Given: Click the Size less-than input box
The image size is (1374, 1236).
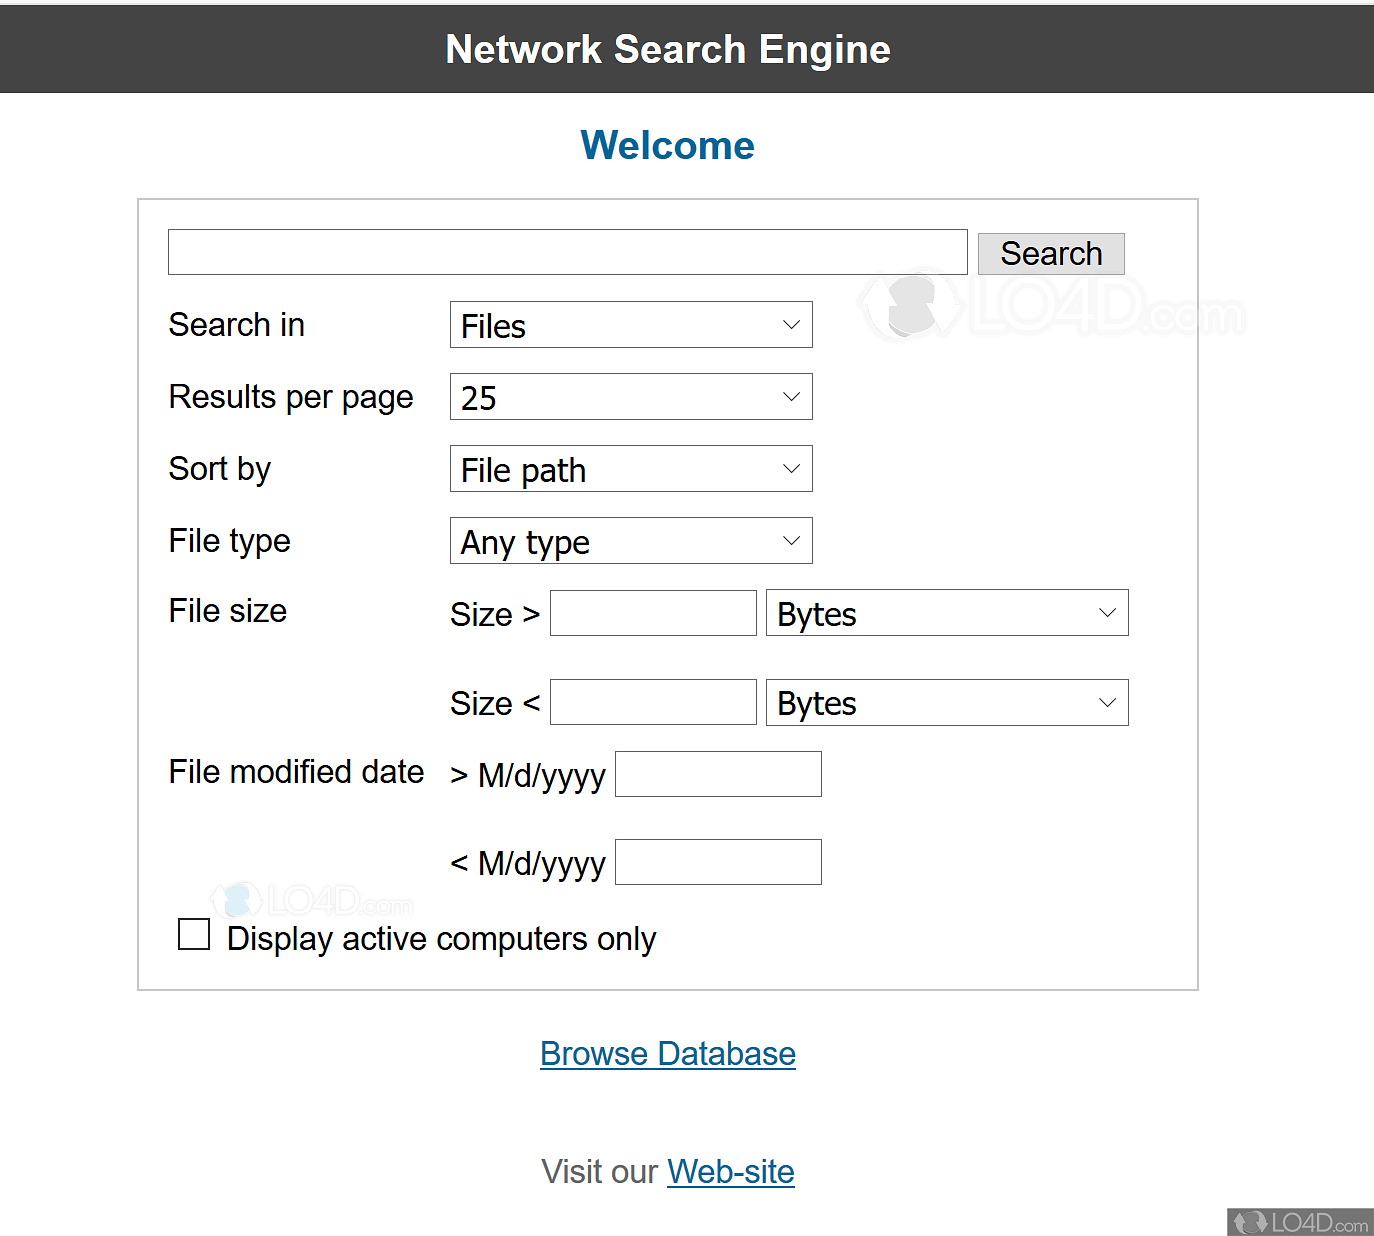Looking at the screenshot, I should [x=652, y=701].
